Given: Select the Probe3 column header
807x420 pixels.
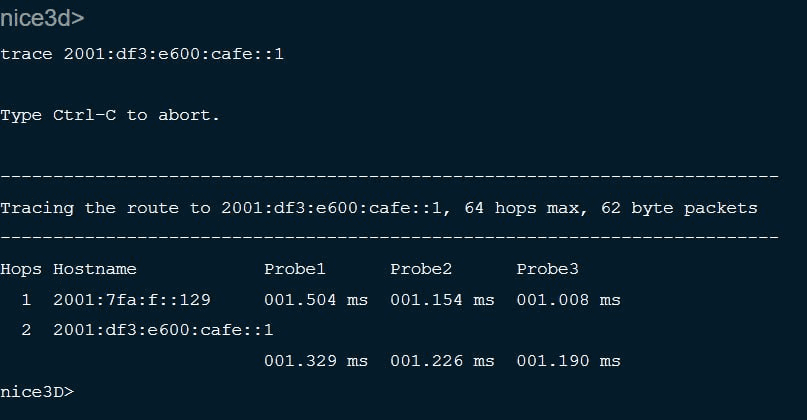Looking at the screenshot, I should click(547, 269).
